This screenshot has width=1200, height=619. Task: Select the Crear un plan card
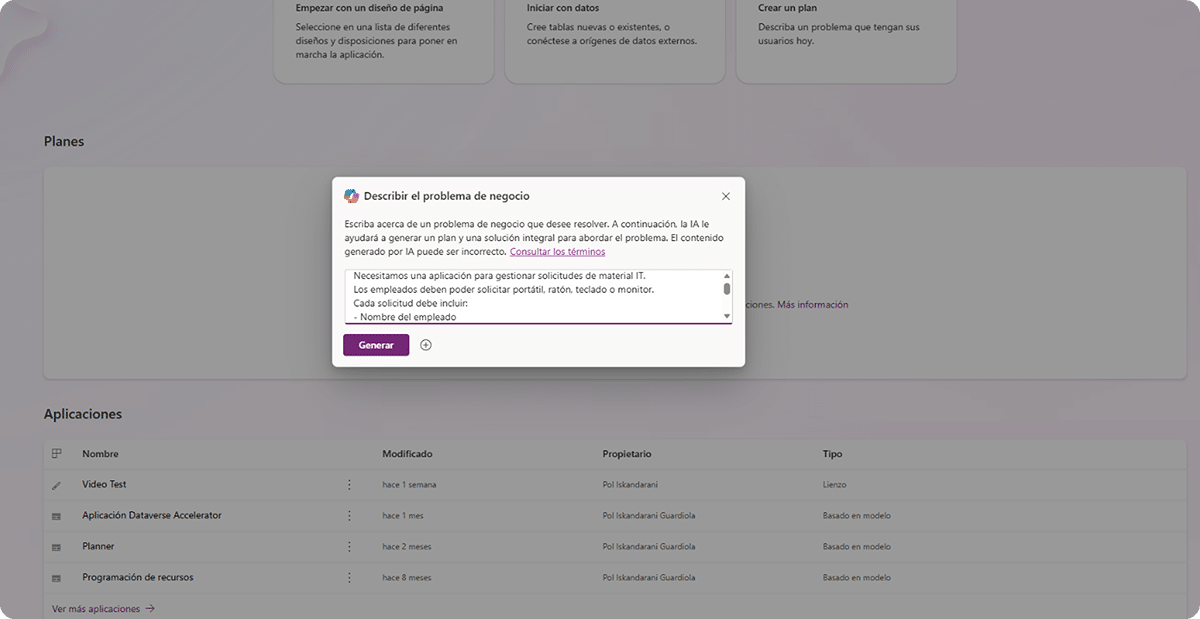click(846, 40)
